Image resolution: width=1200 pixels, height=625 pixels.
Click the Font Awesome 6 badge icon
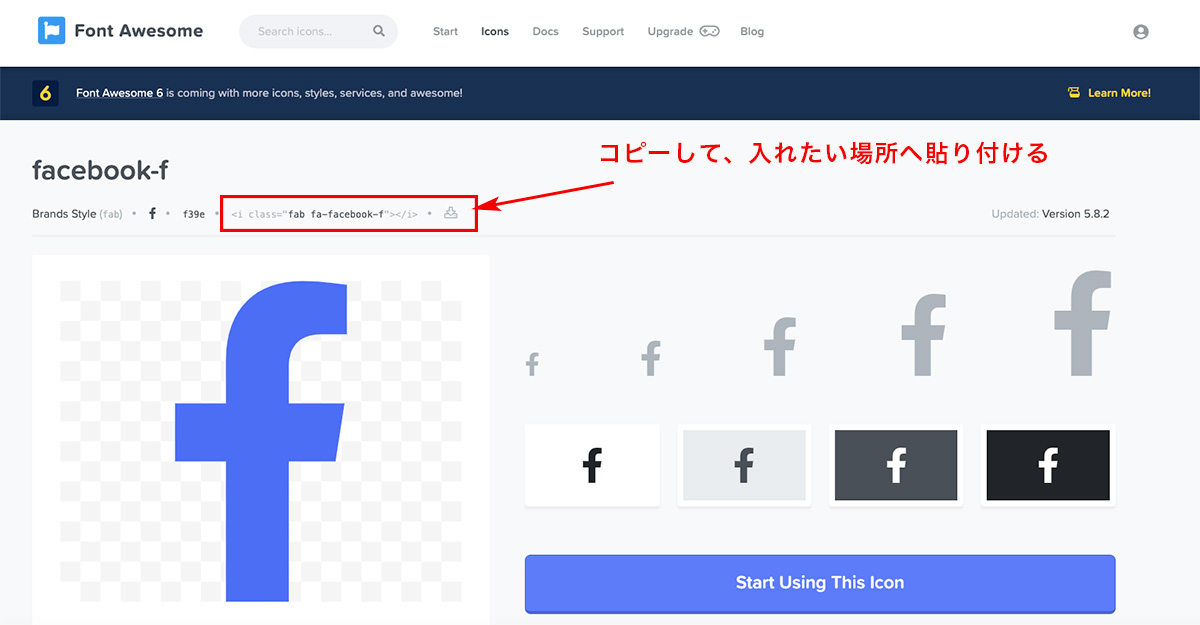[45, 93]
